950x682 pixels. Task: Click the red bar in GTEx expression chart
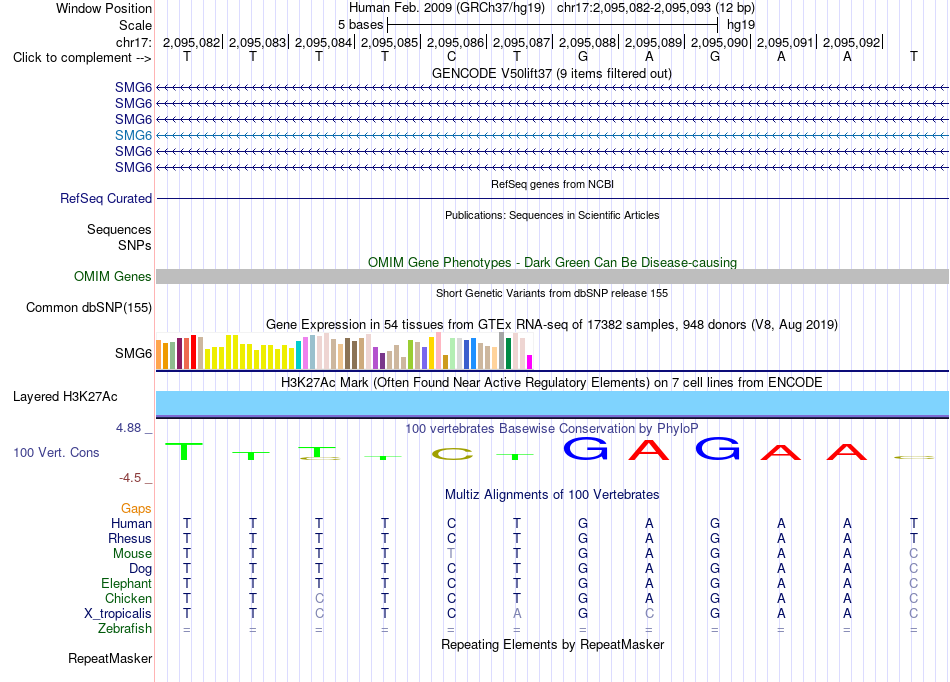193,352
